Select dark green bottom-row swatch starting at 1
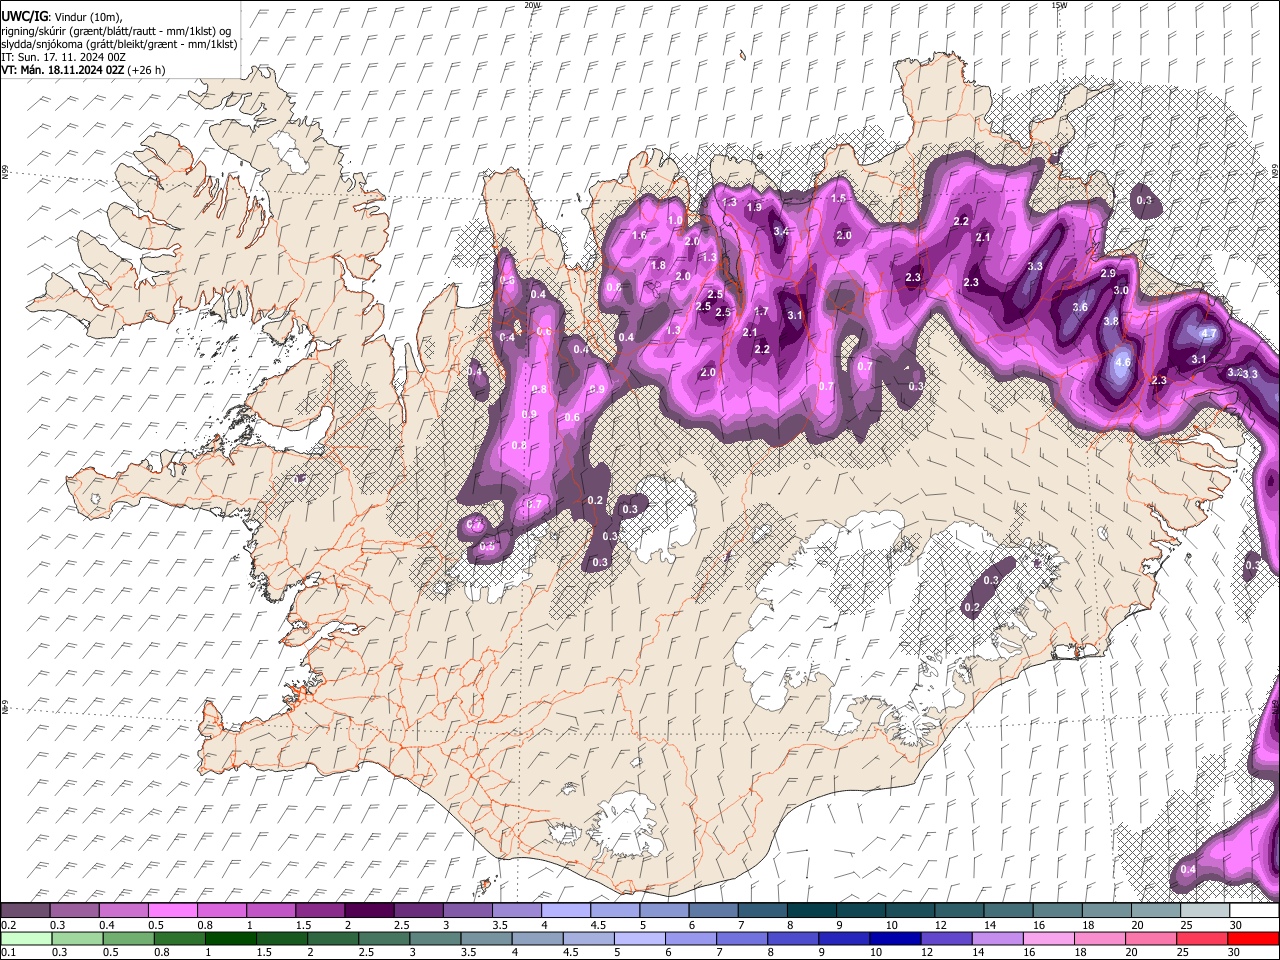 pyautogui.click(x=230, y=939)
